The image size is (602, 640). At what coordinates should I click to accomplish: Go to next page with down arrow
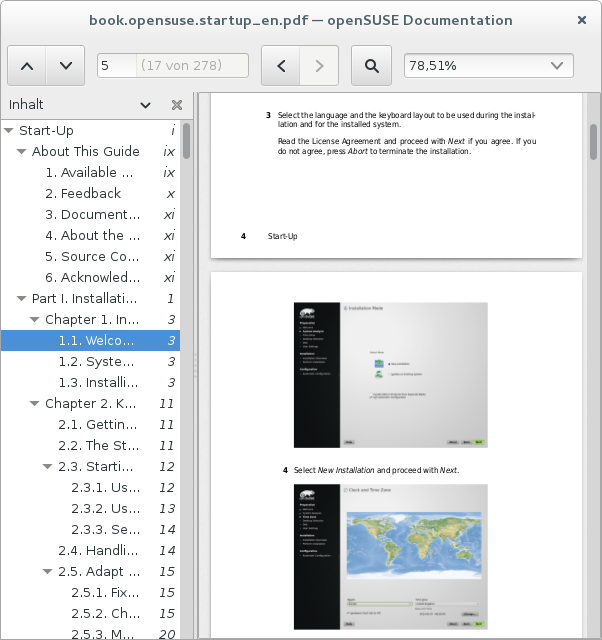coord(65,66)
